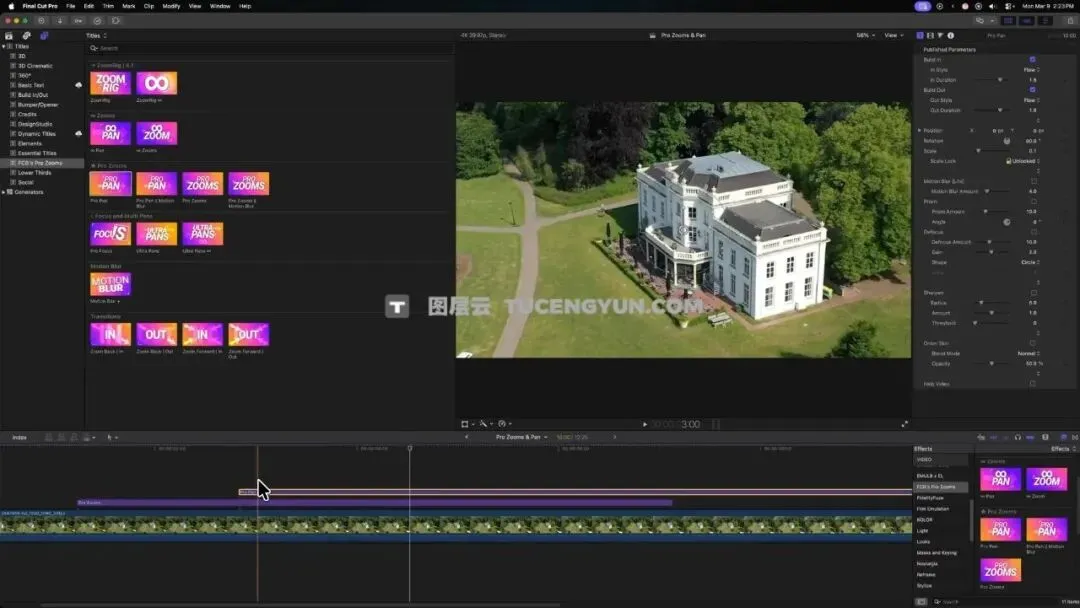Enable the Defocus checkbox

[1033, 232]
